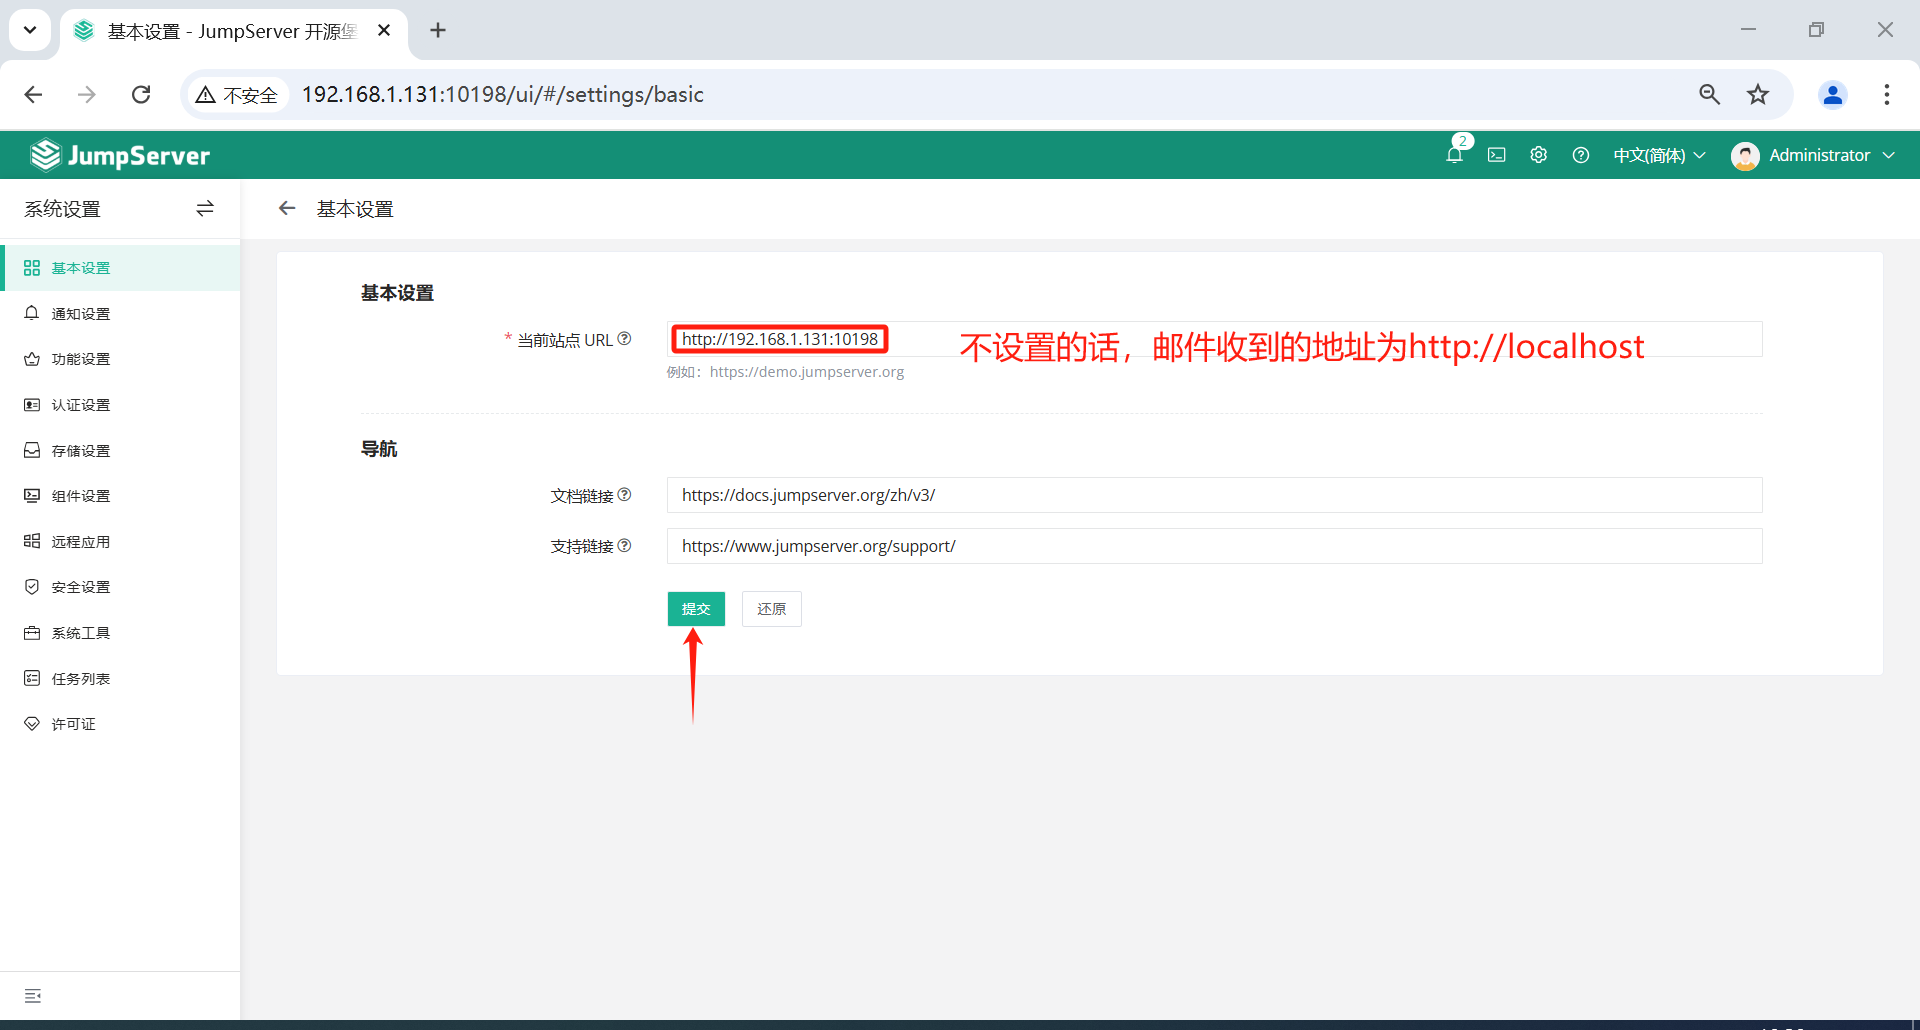Click the bell icon beside 通知设置

[x=32, y=313]
